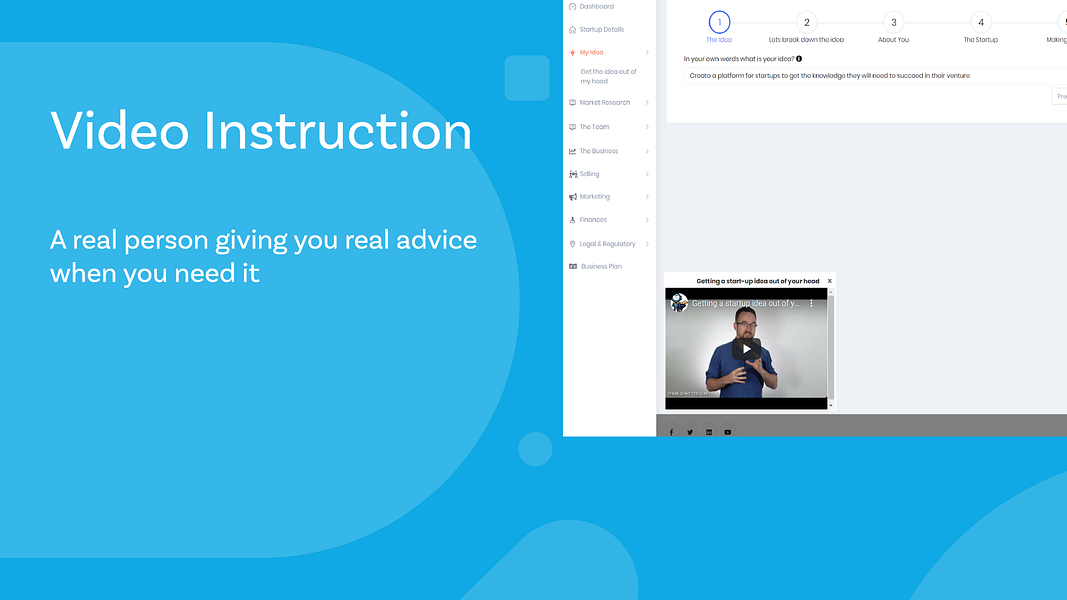Click the Dashboard gauge icon
This screenshot has width=1067, height=600.
point(572,7)
